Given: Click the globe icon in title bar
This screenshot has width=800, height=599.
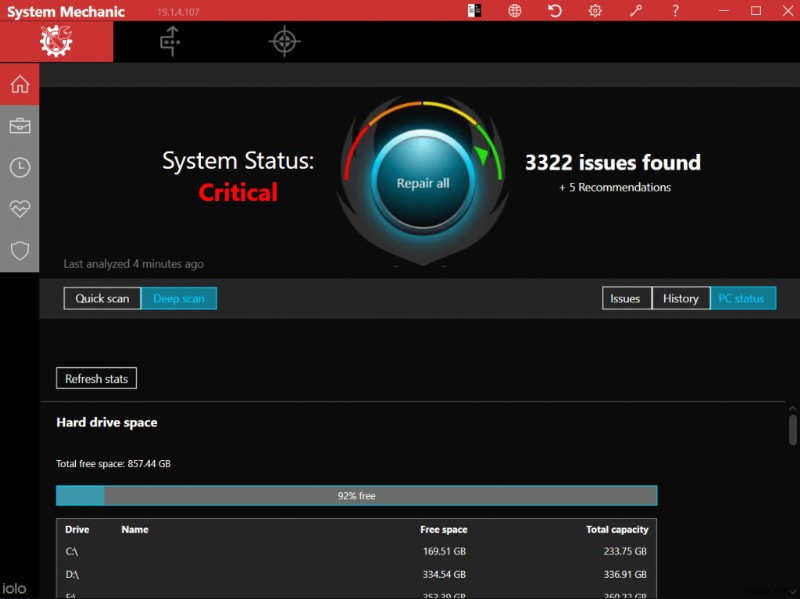Looking at the screenshot, I should 515,11.
